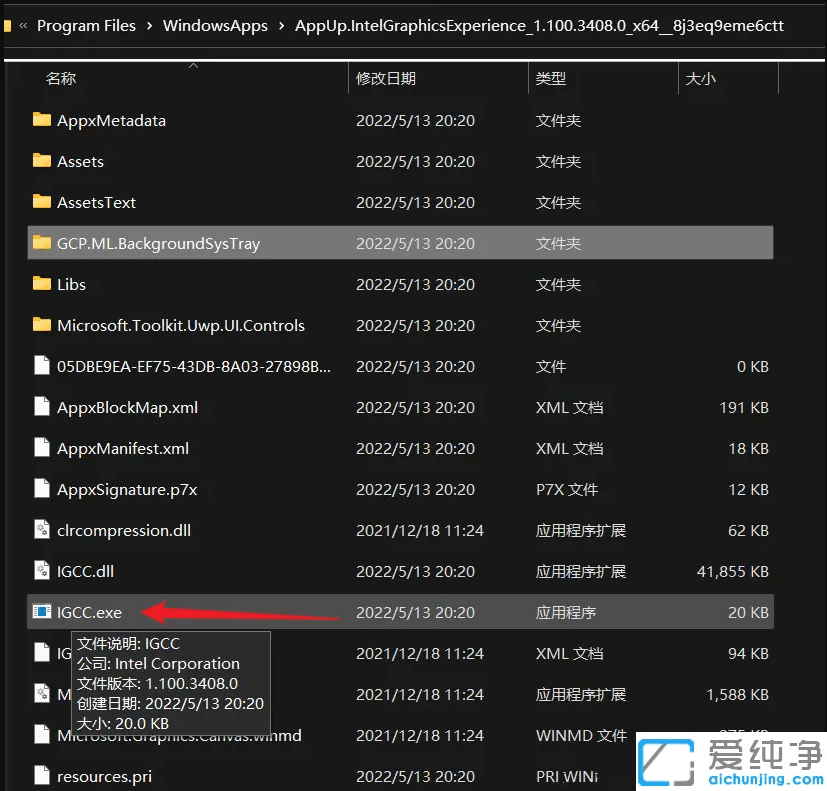Click the AppxMetadata folder icon

pos(41,120)
